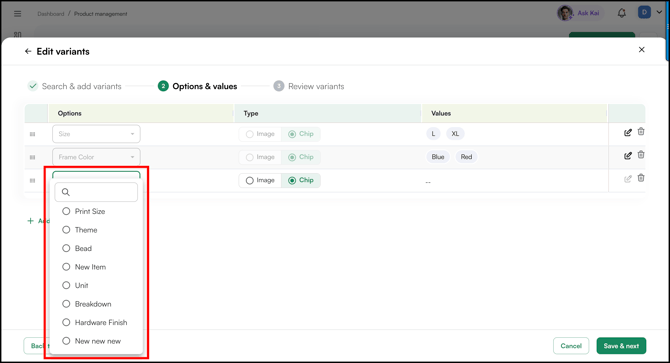The height and width of the screenshot is (363, 670).
Task: Select the New Item radio option
Action: pos(66,267)
